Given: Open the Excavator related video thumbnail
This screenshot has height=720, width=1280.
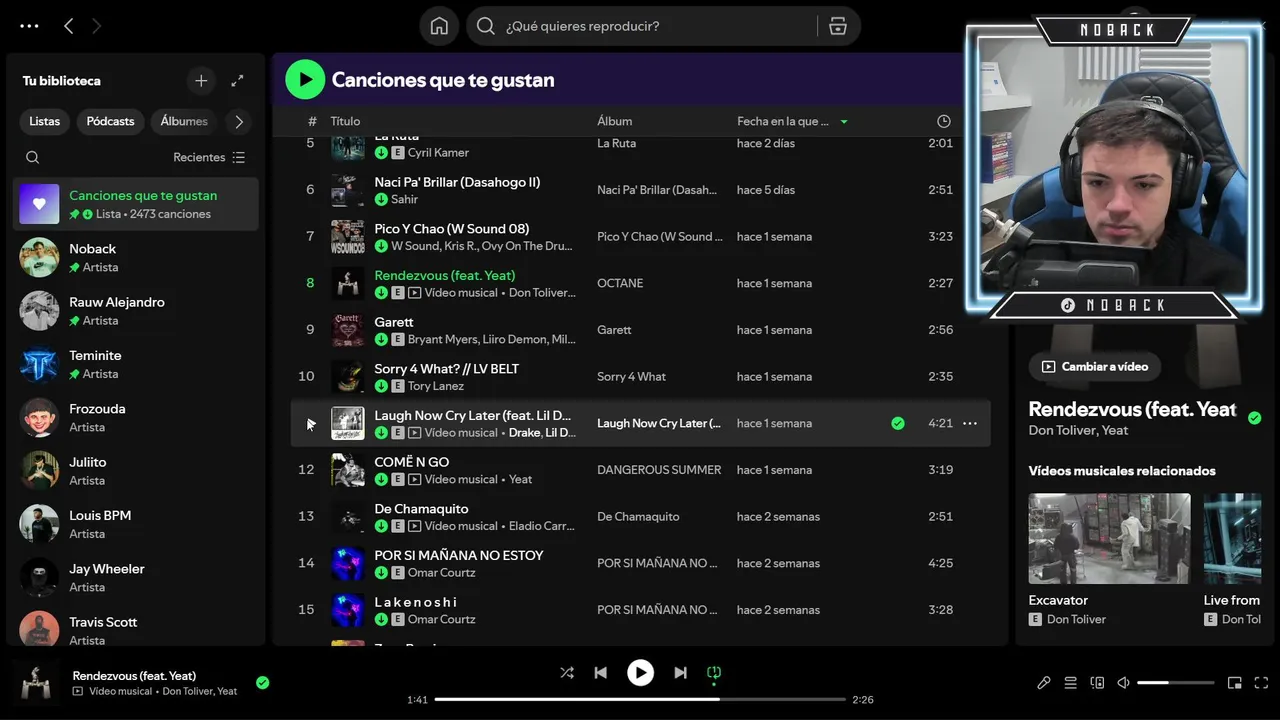Looking at the screenshot, I should [1109, 538].
